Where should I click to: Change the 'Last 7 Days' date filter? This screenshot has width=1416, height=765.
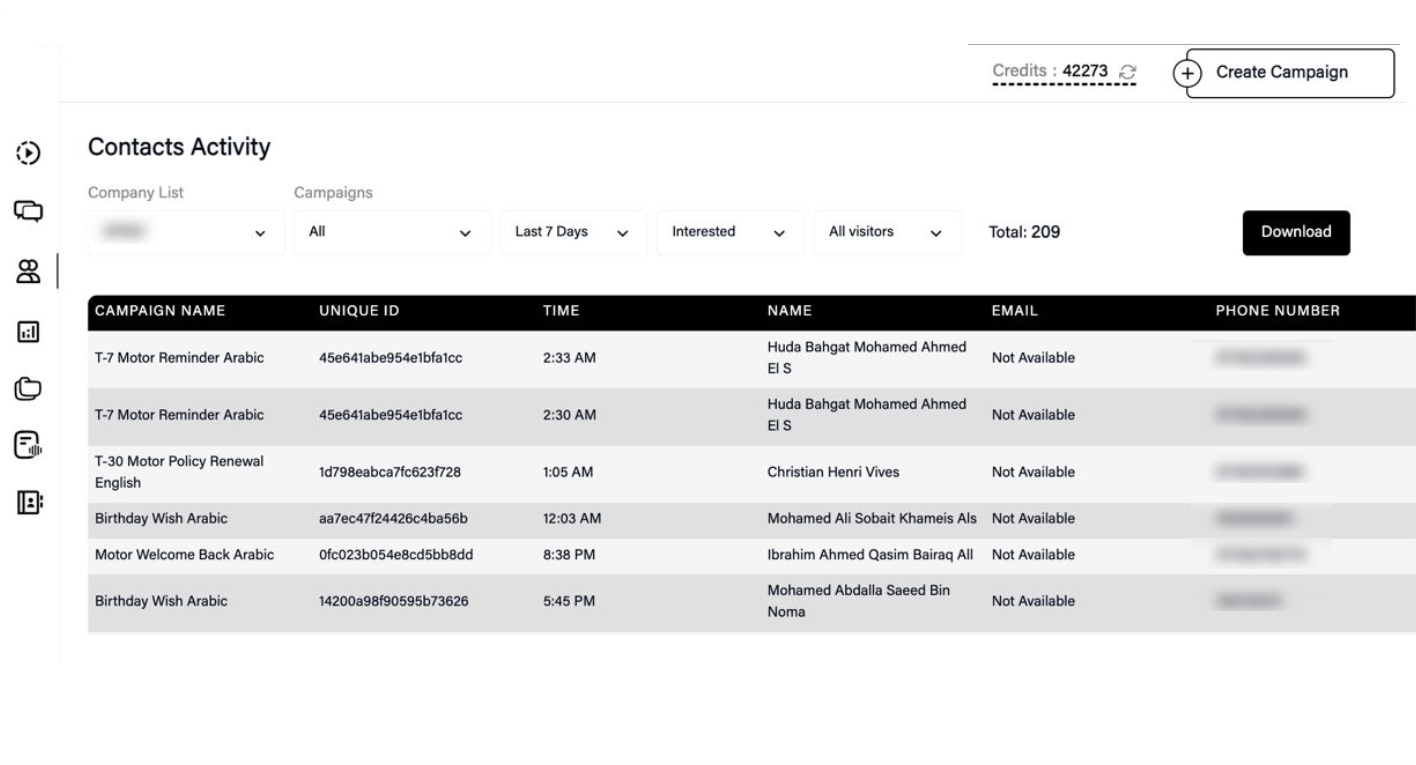[x=573, y=232]
